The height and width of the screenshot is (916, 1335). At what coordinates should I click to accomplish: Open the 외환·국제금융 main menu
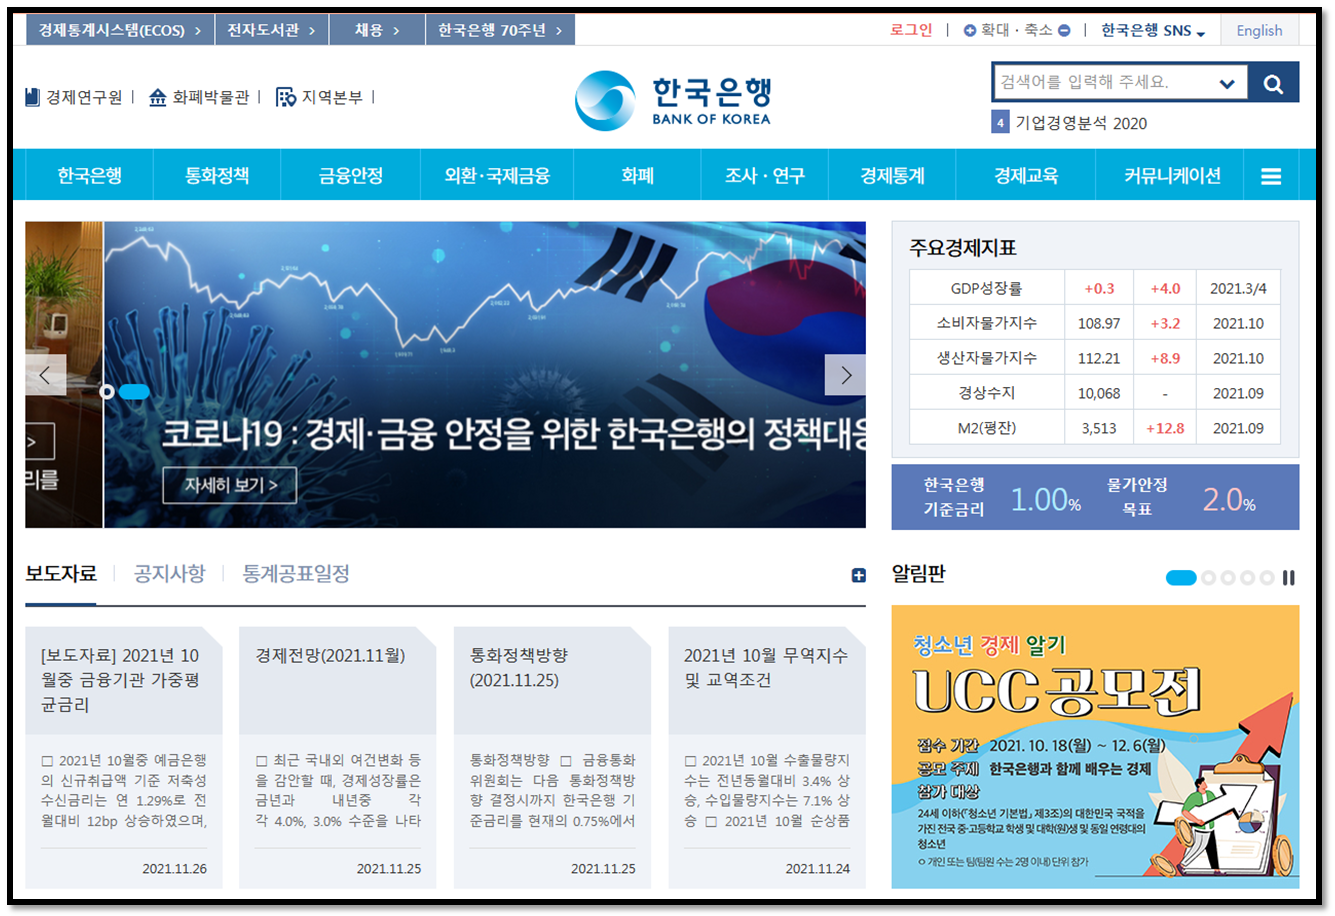pos(497,176)
